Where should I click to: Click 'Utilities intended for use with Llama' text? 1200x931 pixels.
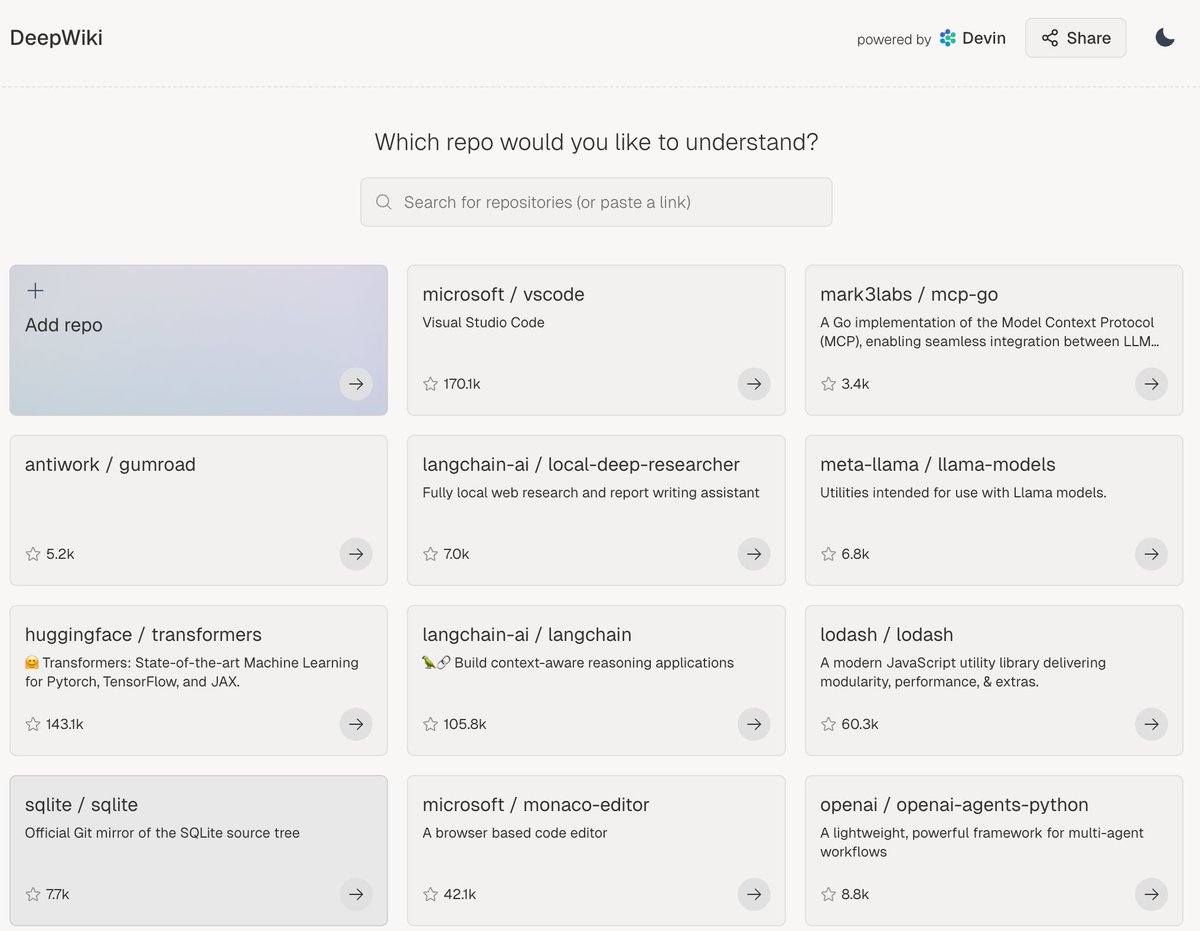[963, 492]
